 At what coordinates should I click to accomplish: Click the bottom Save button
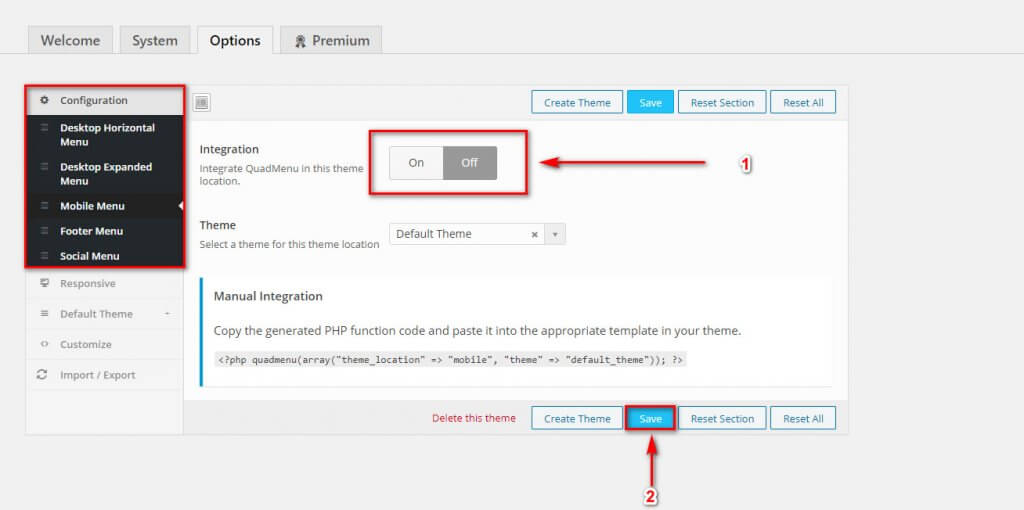point(650,419)
